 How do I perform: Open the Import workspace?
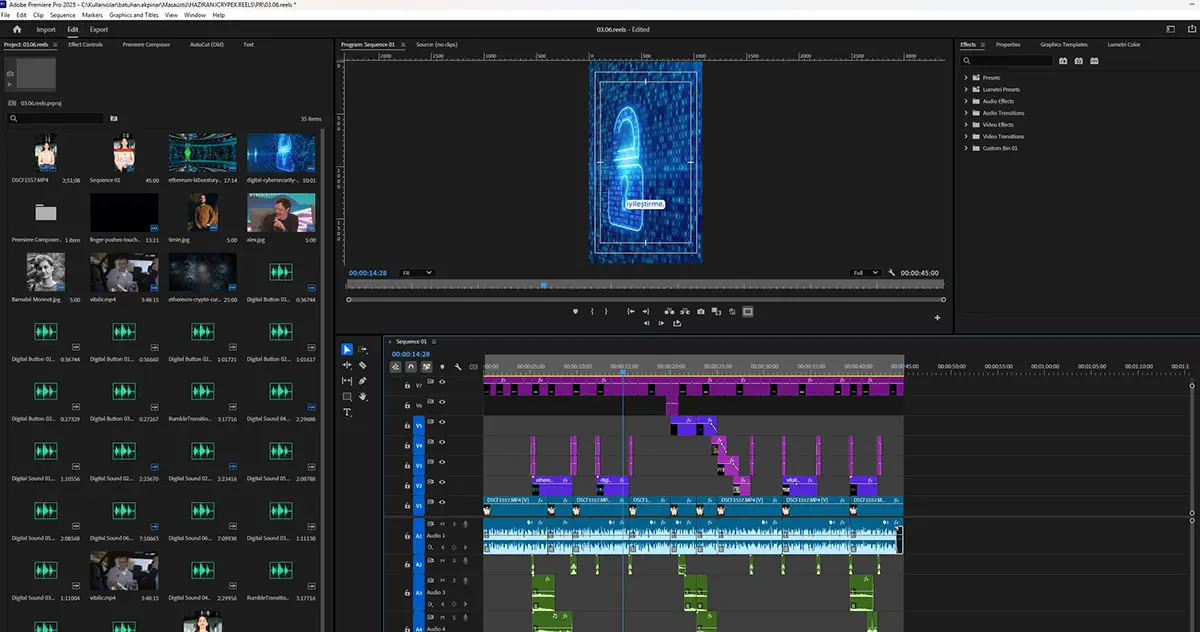[x=46, y=29]
